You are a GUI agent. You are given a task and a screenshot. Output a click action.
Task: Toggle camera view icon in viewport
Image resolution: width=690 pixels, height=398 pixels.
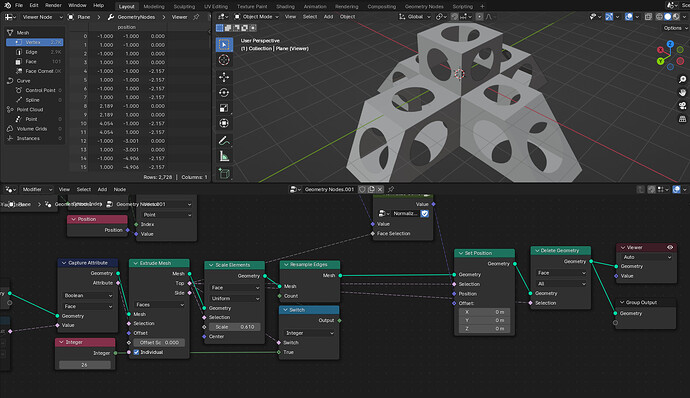coord(682,106)
